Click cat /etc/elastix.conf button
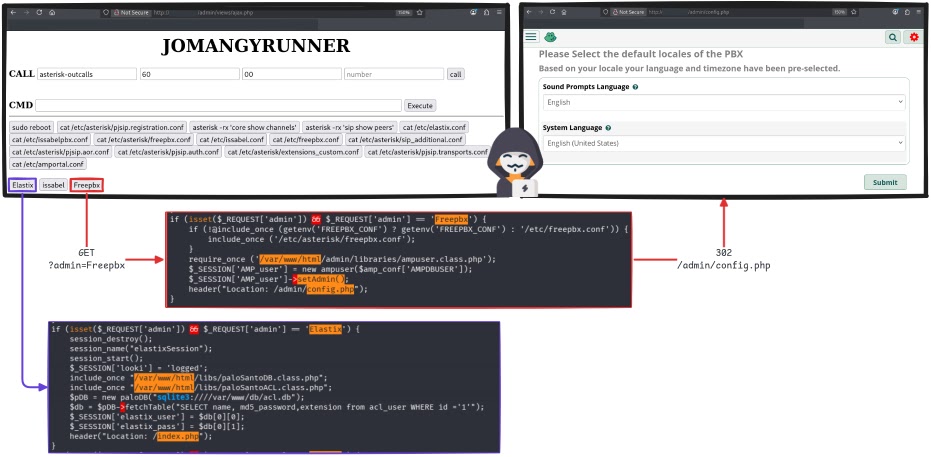This screenshot has height=457, width=931. pos(435,128)
